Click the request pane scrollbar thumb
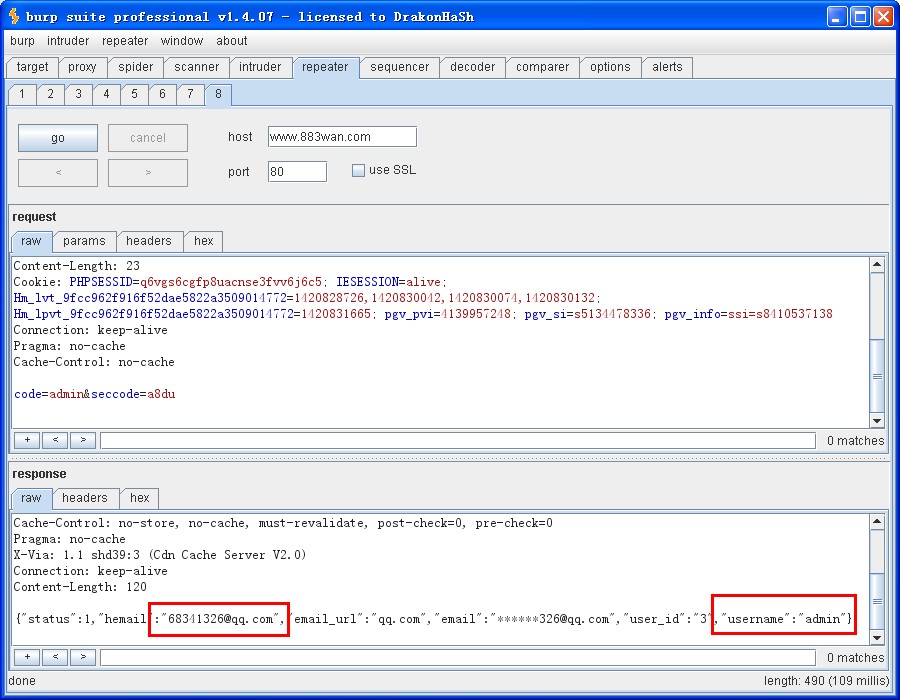900x700 pixels. click(877, 376)
